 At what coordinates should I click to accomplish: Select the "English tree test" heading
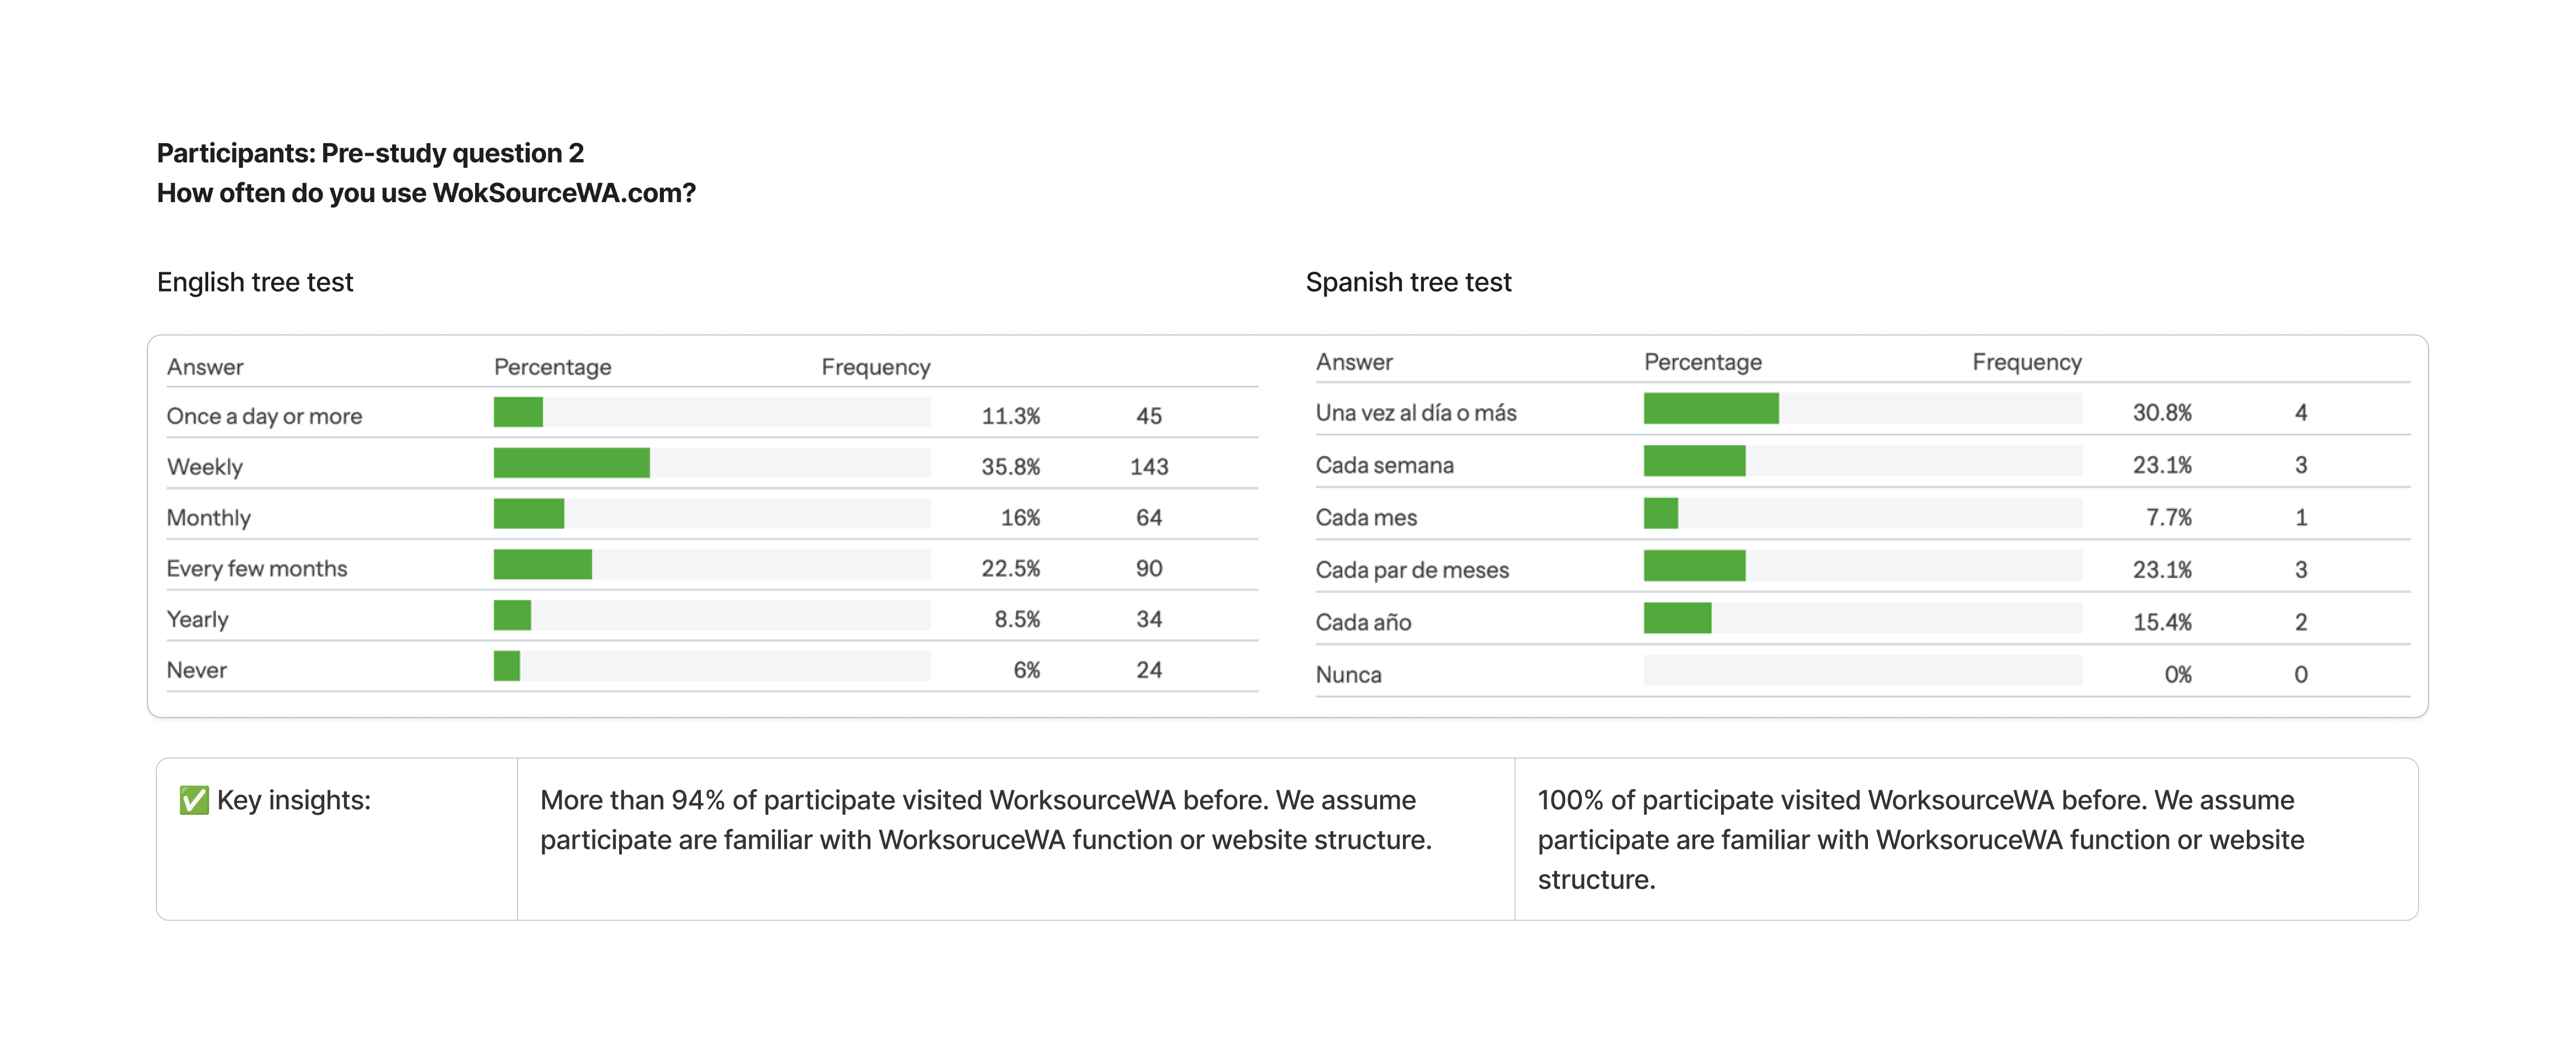pyautogui.click(x=255, y=282)
